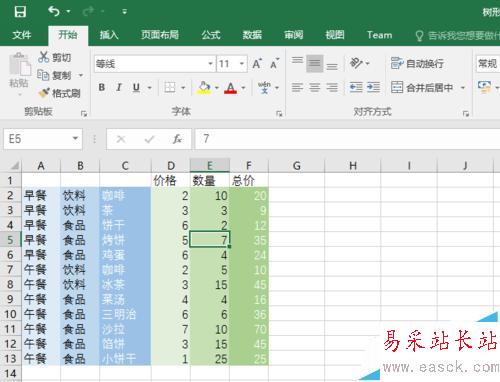
Task: Open the 常规 number format dropdown
Action: point(488,63)
